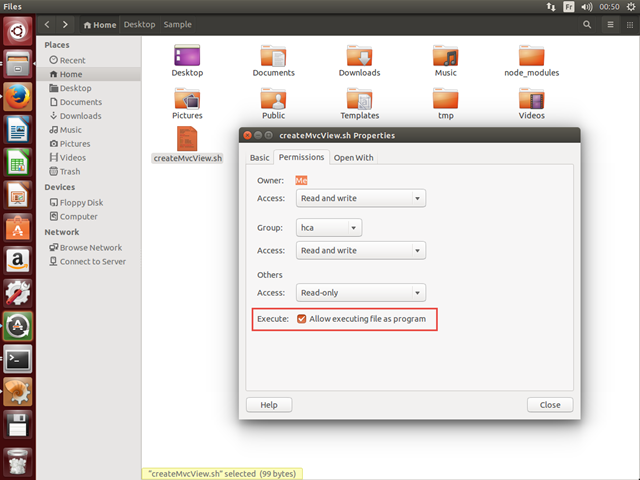Open Downloads in sidebar
The image size is (640, 480).
[x=89, y=116]
